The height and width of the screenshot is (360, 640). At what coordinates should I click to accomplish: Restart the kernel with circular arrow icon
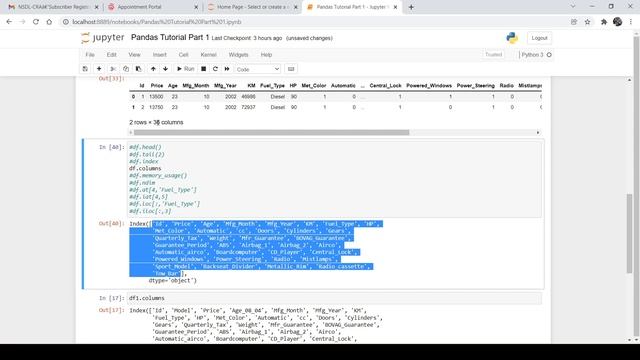(x=215, y=69)
